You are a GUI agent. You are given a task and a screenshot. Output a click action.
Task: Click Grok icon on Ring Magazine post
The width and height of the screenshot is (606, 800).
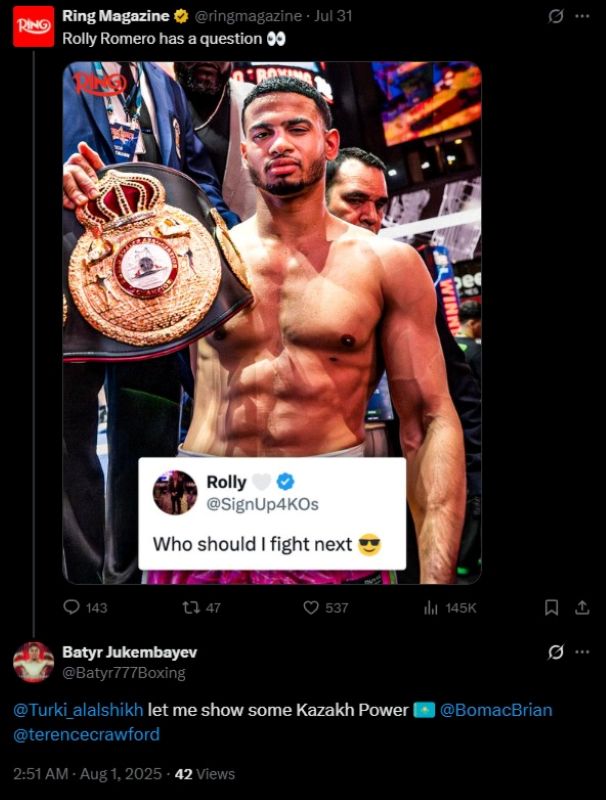556,16
